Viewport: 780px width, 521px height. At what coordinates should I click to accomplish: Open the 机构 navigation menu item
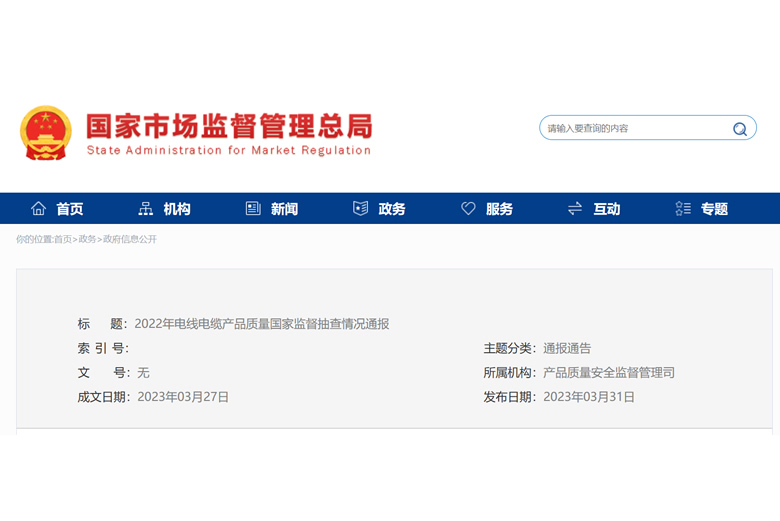(177, 209)
